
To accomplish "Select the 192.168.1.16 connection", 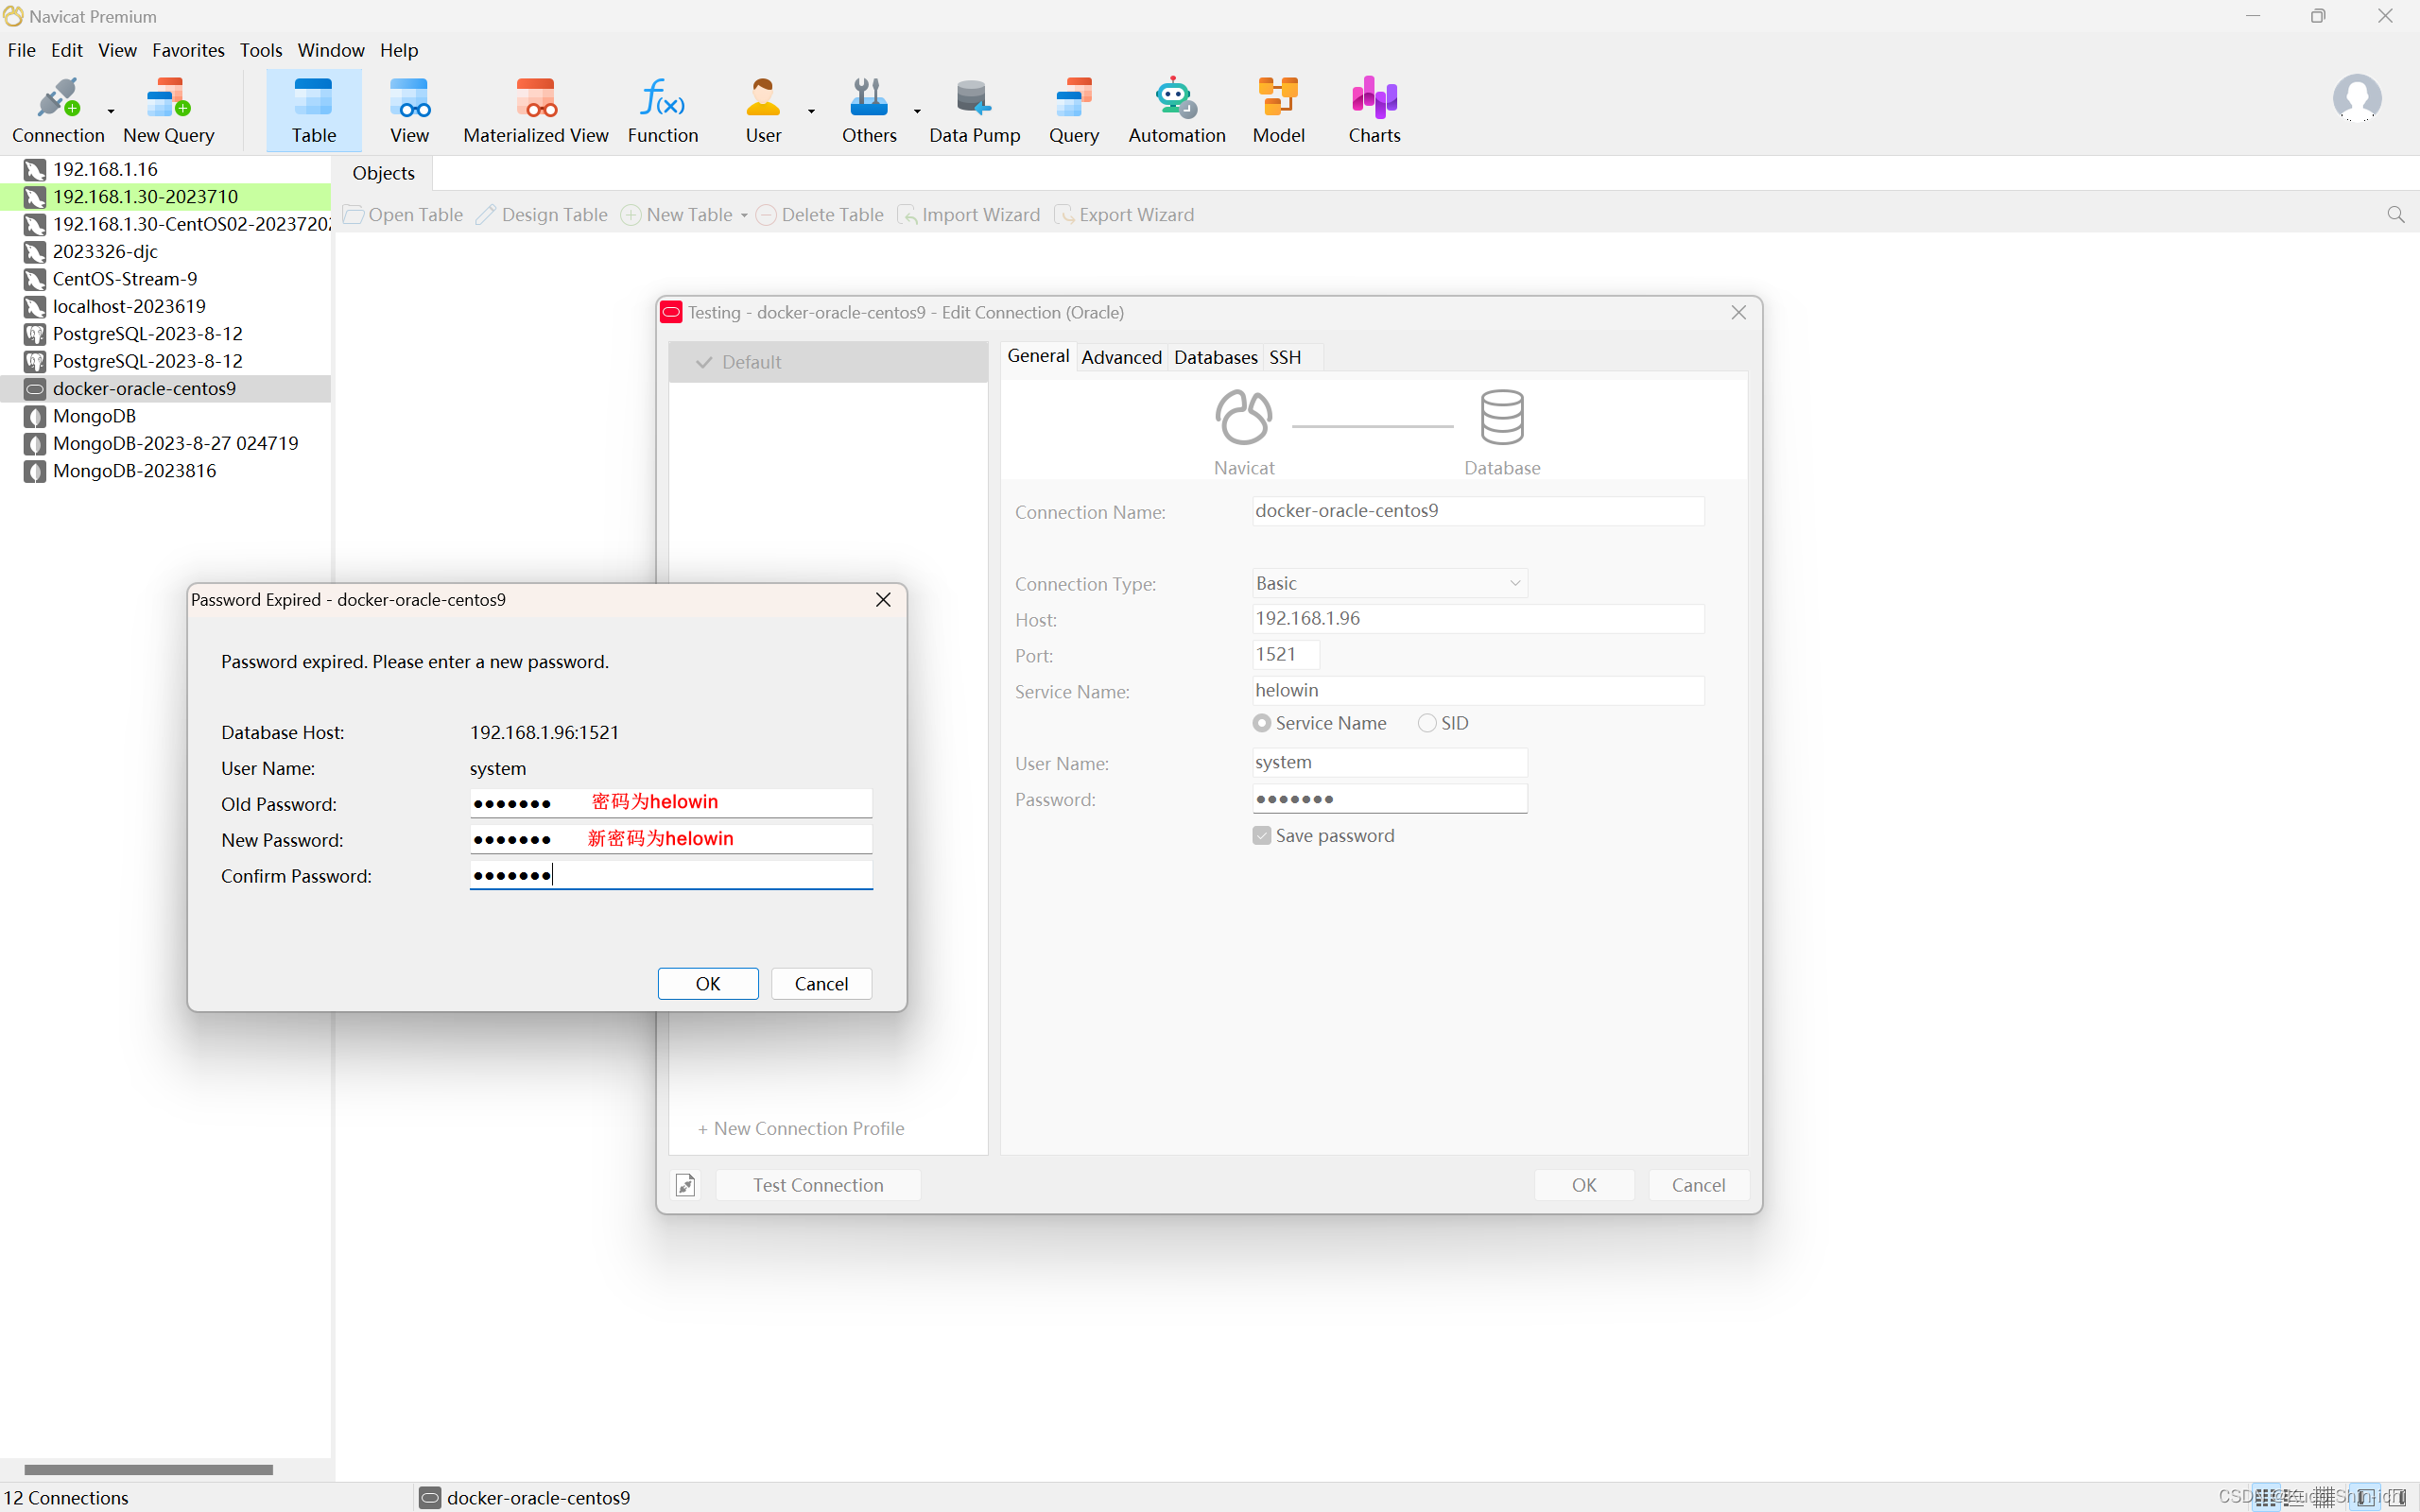I will coord(165,169).
